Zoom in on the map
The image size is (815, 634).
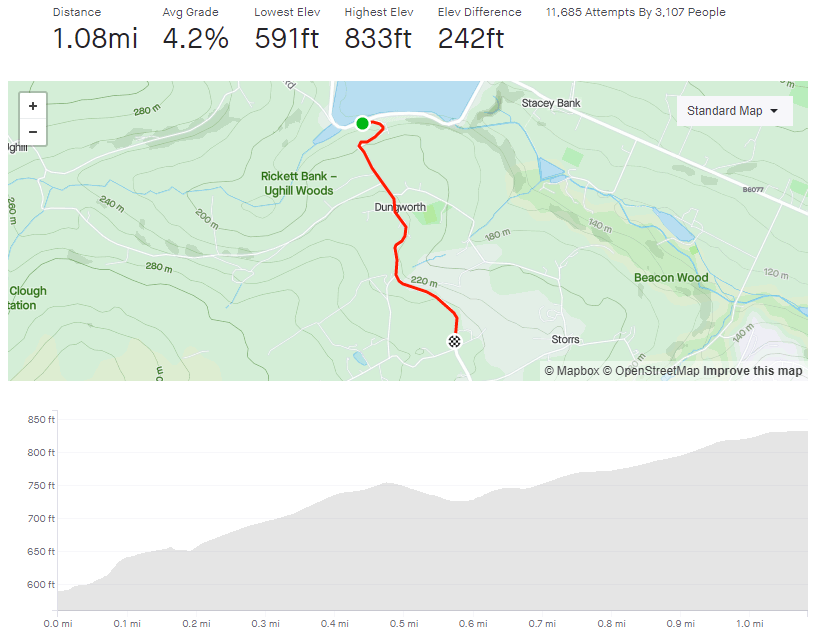(x=33, y=106)
